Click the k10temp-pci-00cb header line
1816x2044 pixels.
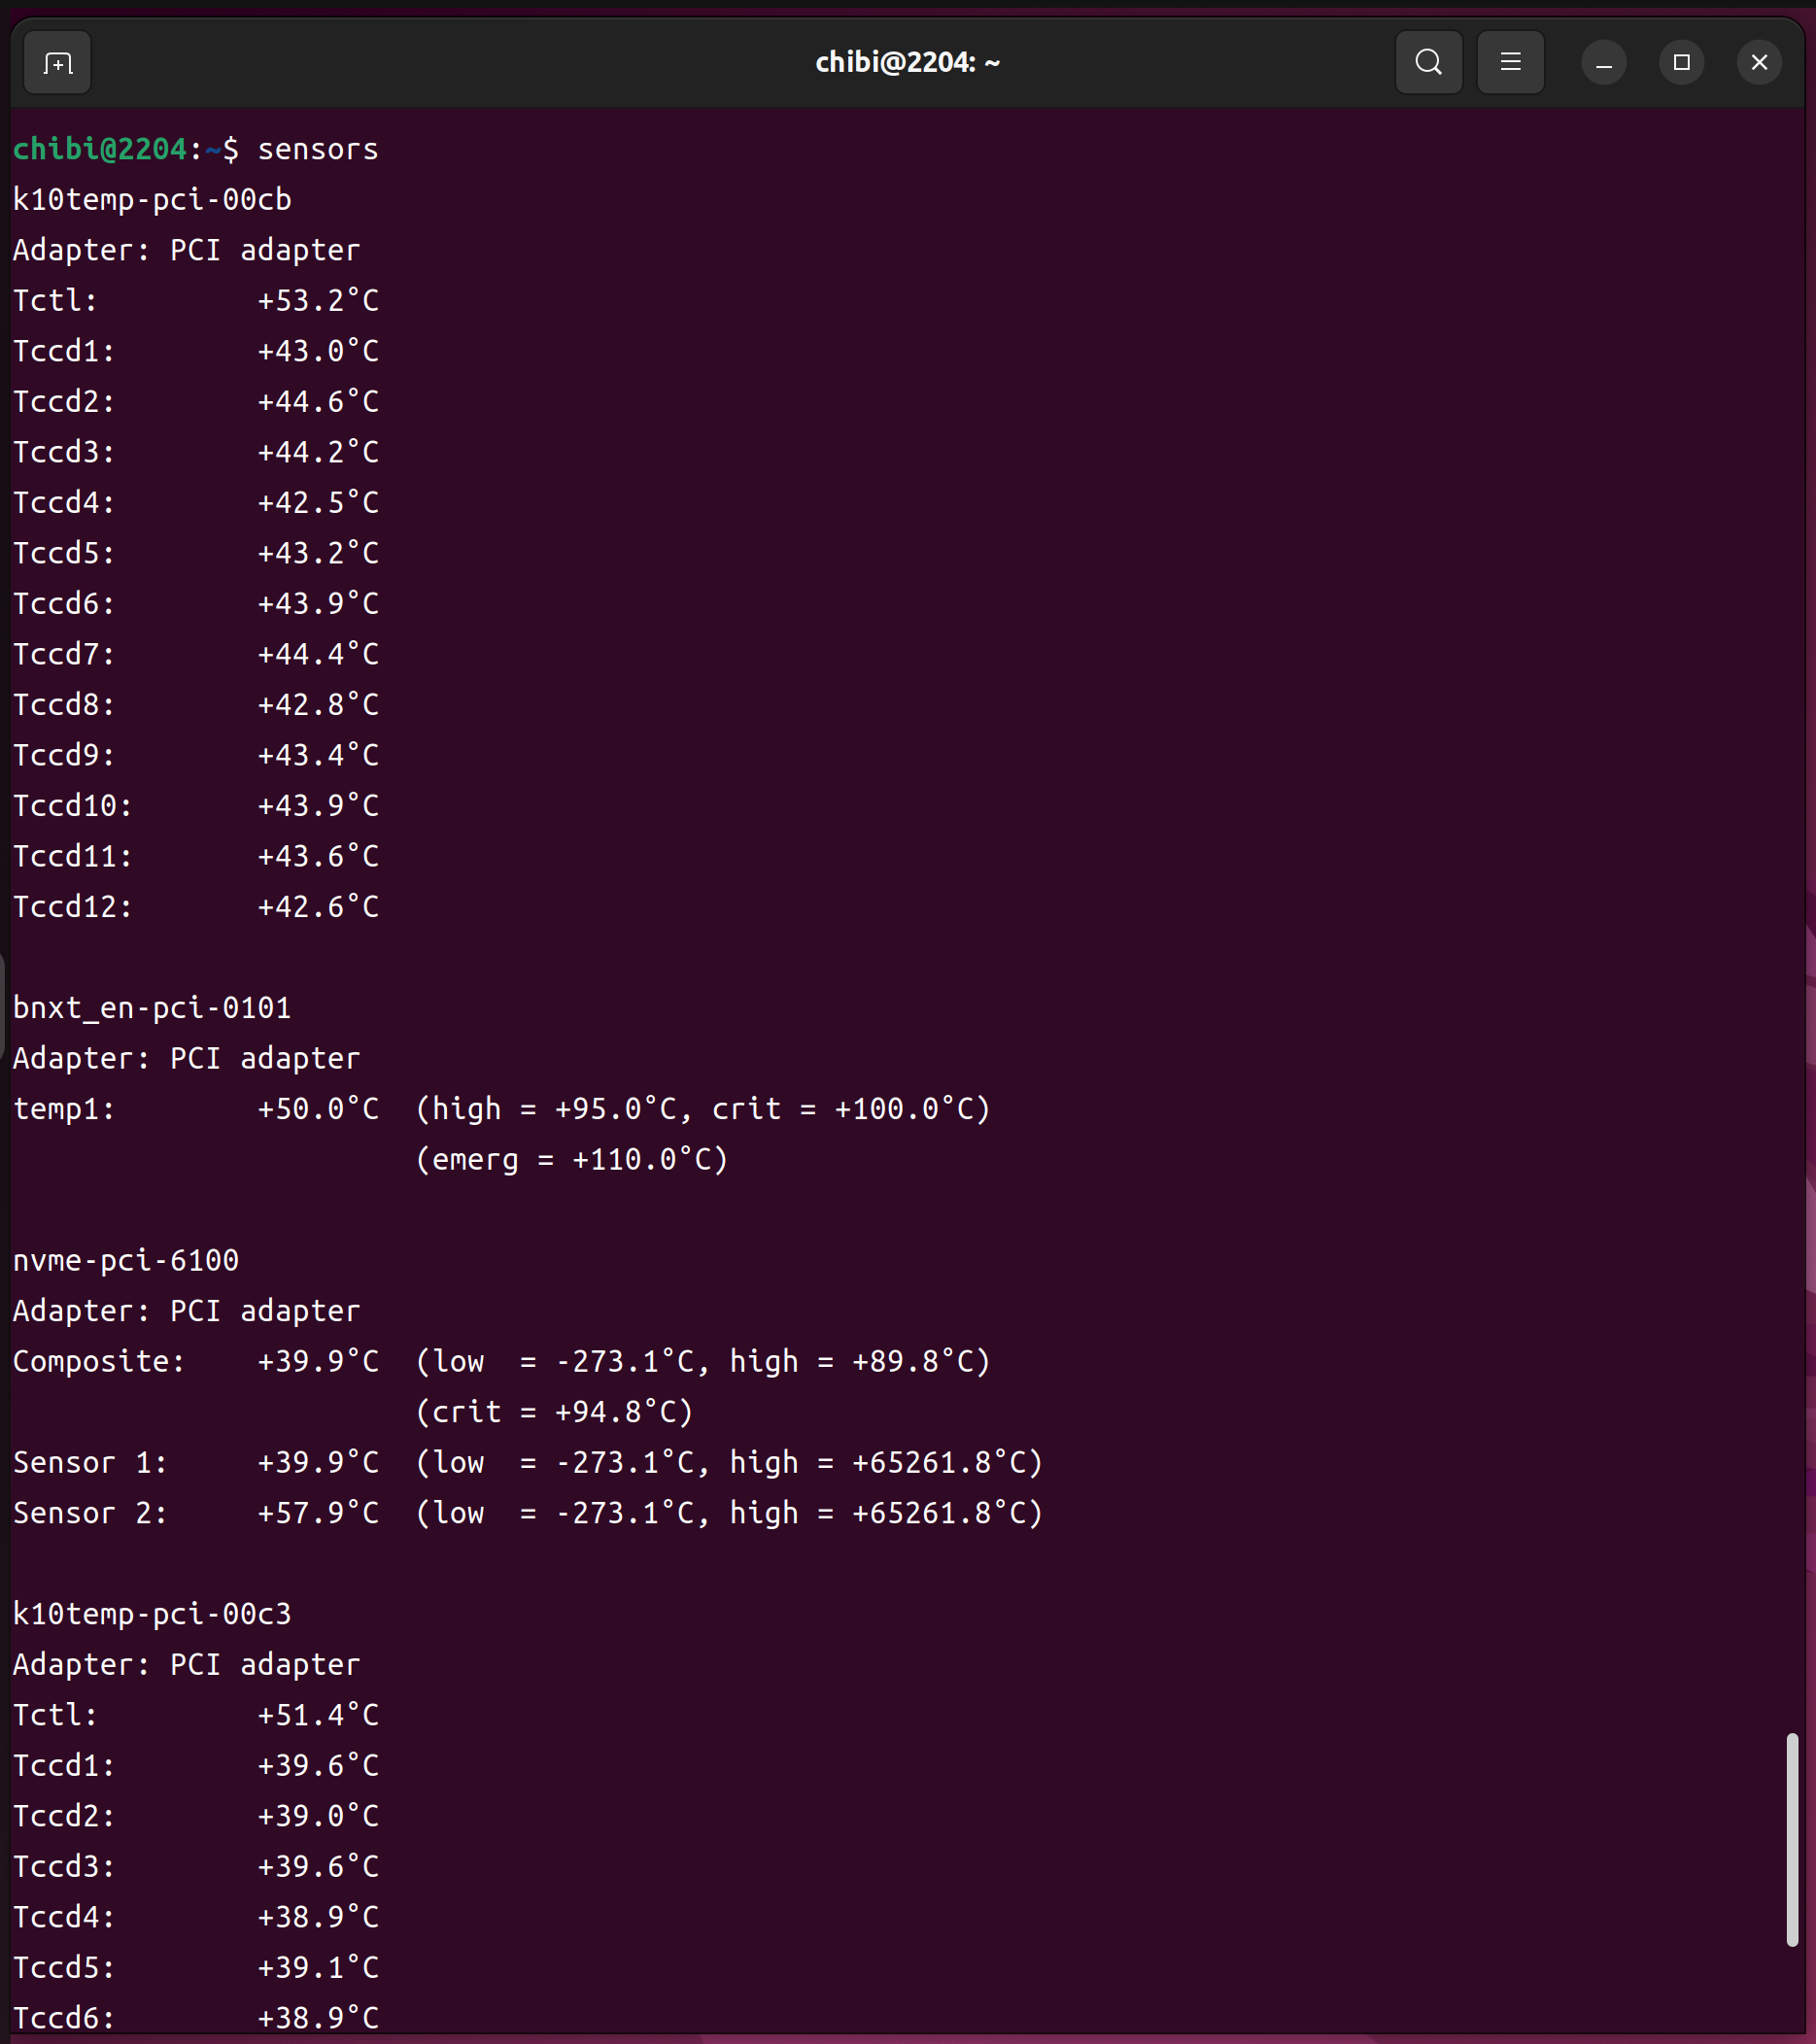pos(152,200)
